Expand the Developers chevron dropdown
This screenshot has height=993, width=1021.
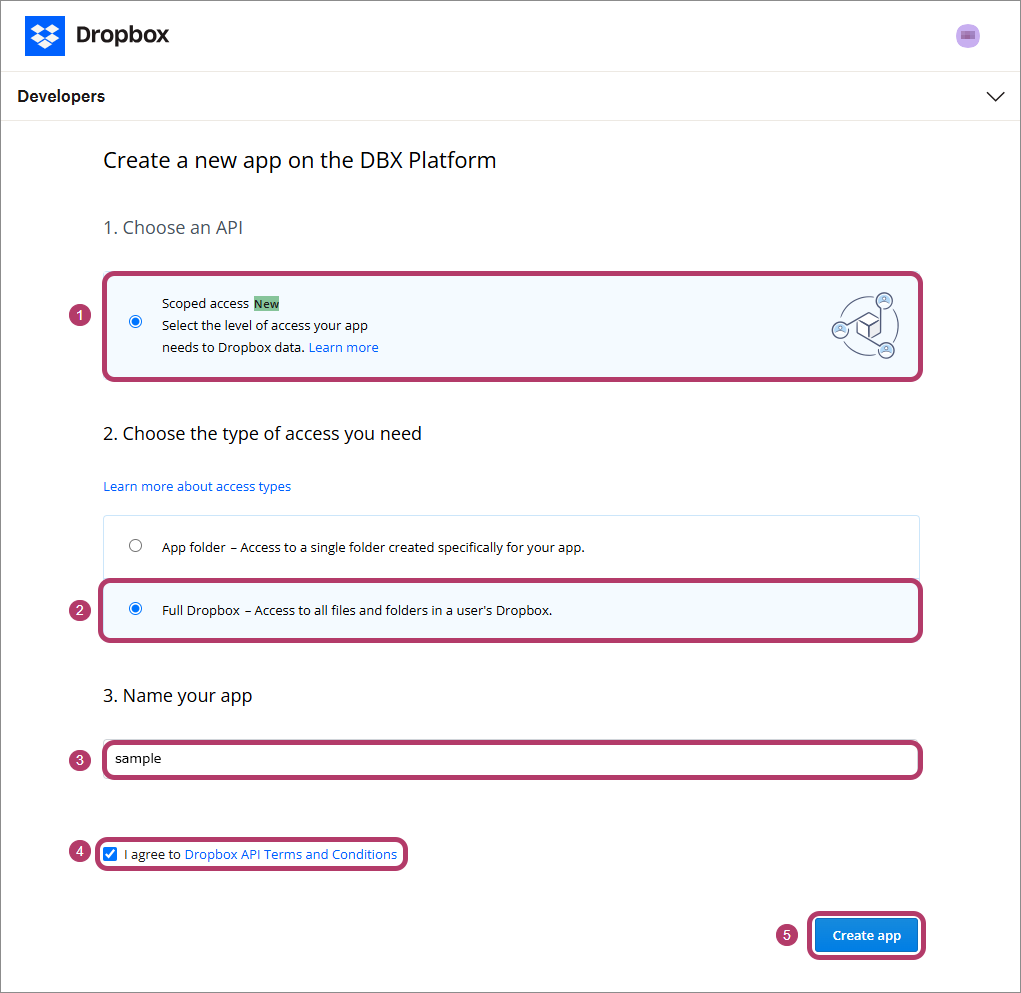(995, 97)
